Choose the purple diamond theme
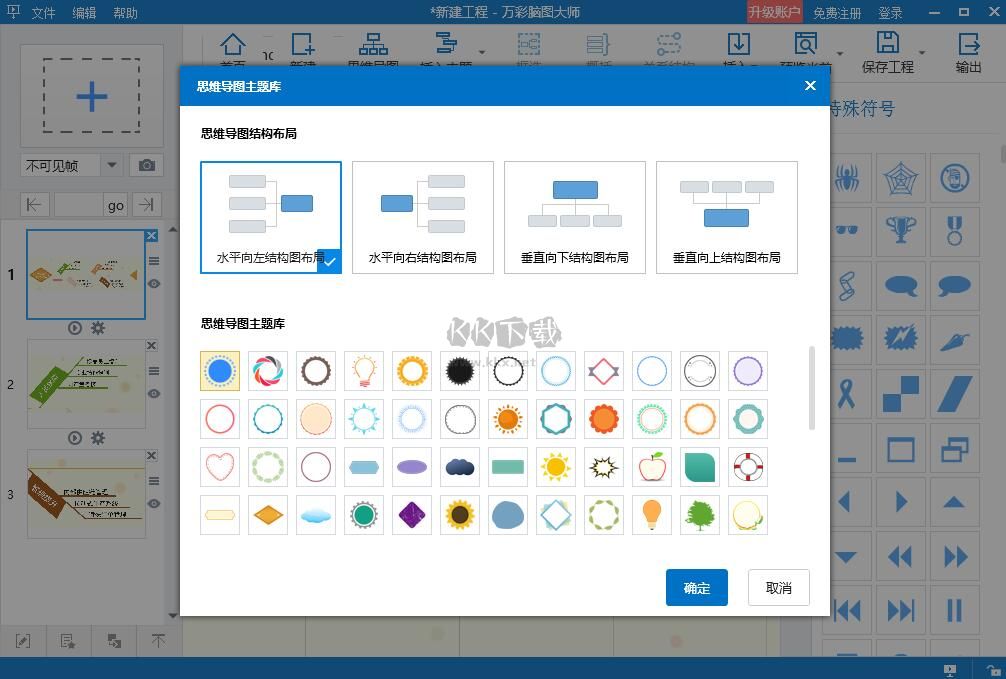 tap(412, 515)
